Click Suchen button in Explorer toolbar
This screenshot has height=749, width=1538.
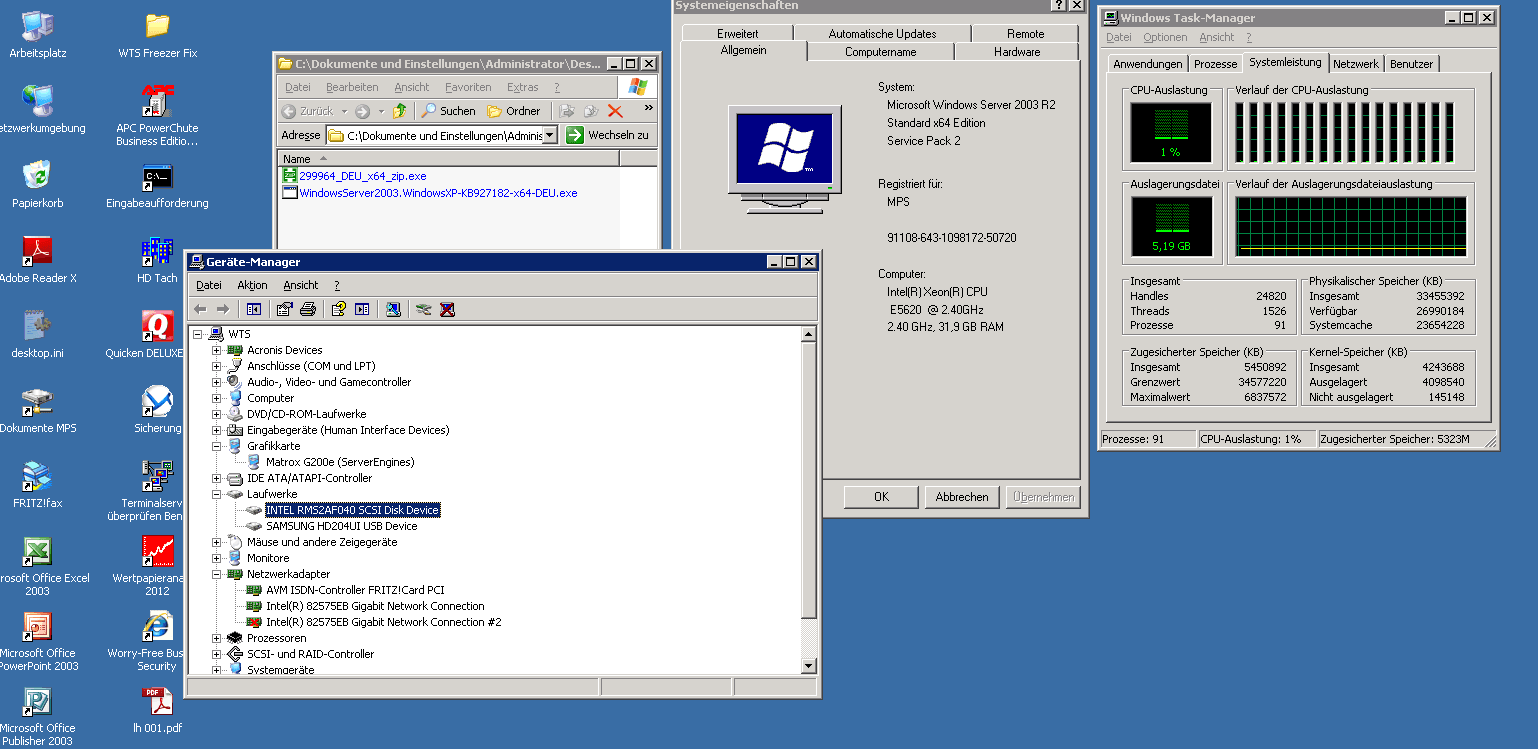click(449, 111)
